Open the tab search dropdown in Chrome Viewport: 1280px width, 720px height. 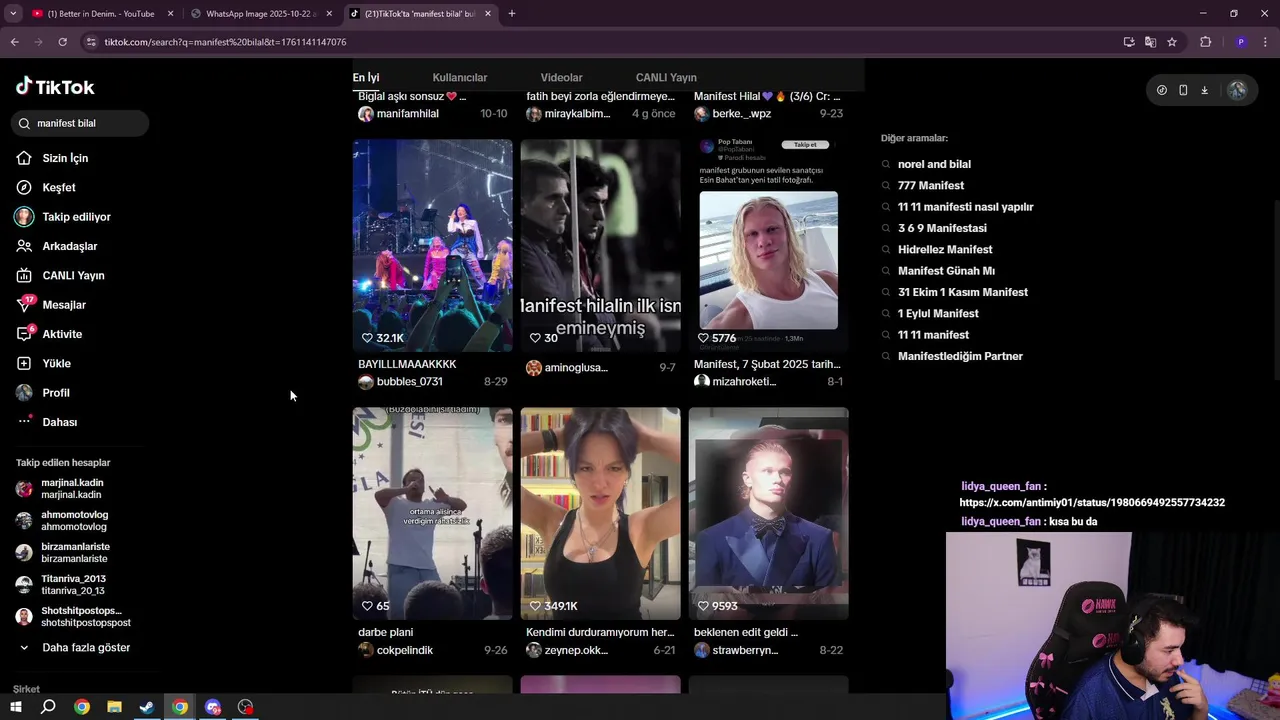click(13, 13)
